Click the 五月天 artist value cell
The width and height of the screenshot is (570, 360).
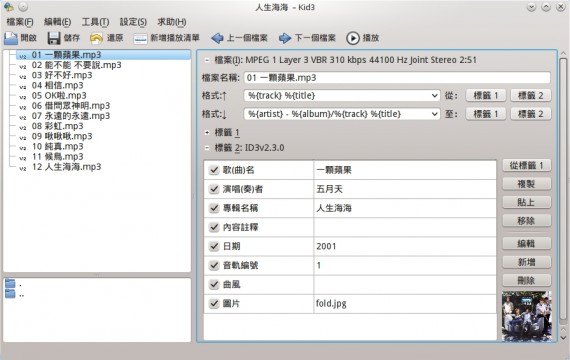[x=405, y=189]
